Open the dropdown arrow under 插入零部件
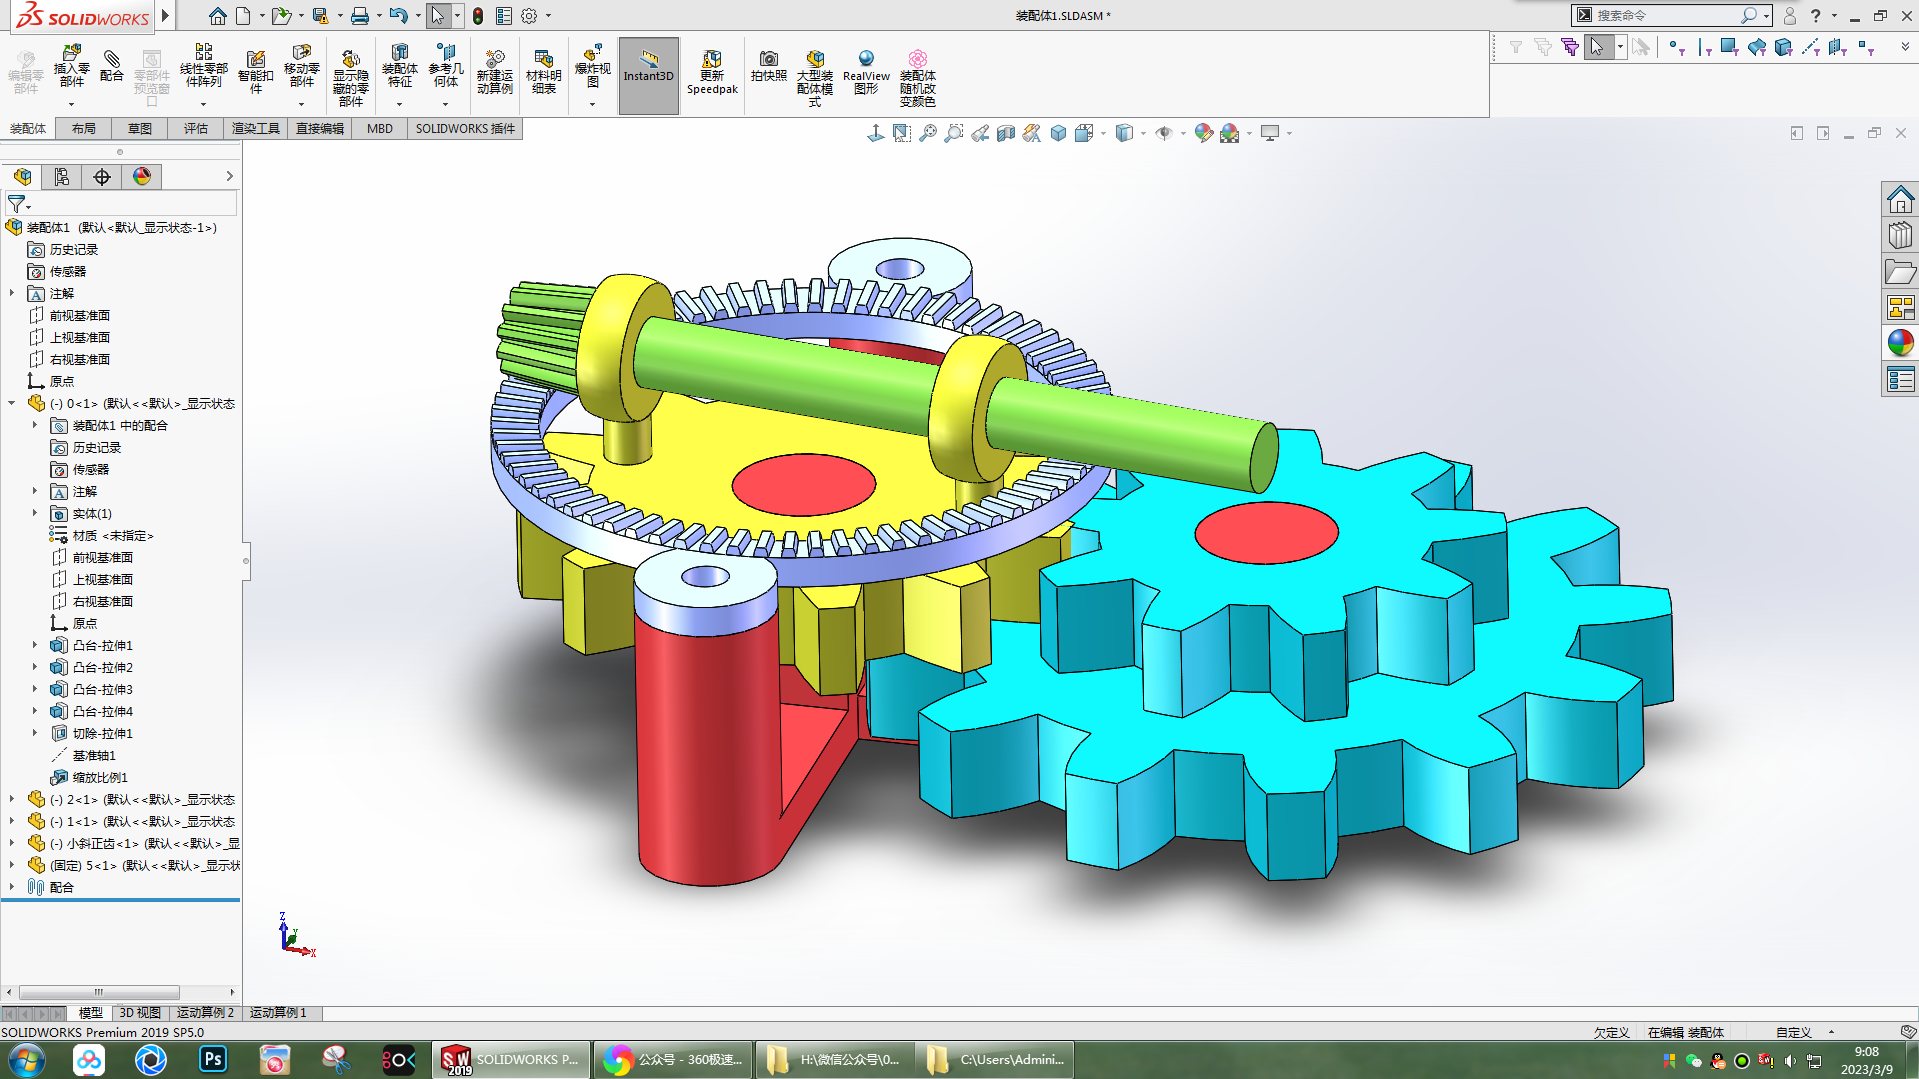Viewport: 1919px width, 1079px height. pos(71,104)
